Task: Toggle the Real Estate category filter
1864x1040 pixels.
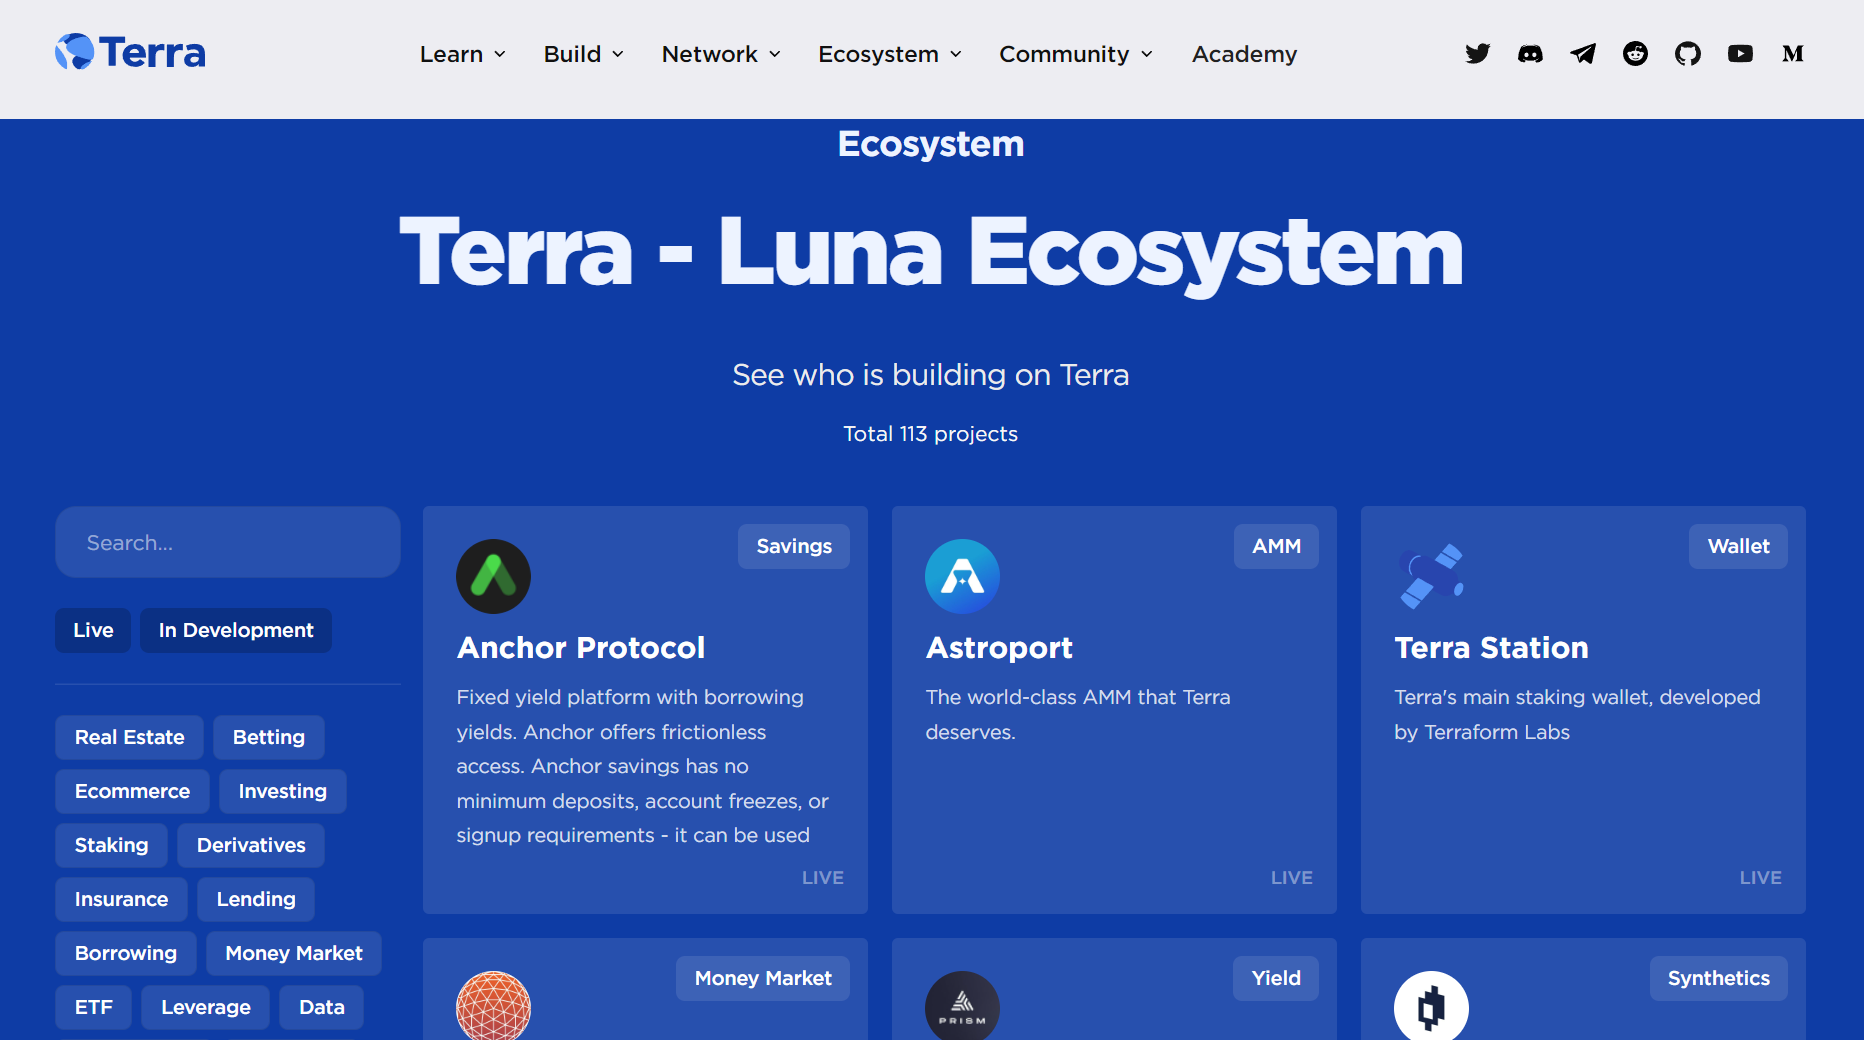Action: (x=130, y=737)
